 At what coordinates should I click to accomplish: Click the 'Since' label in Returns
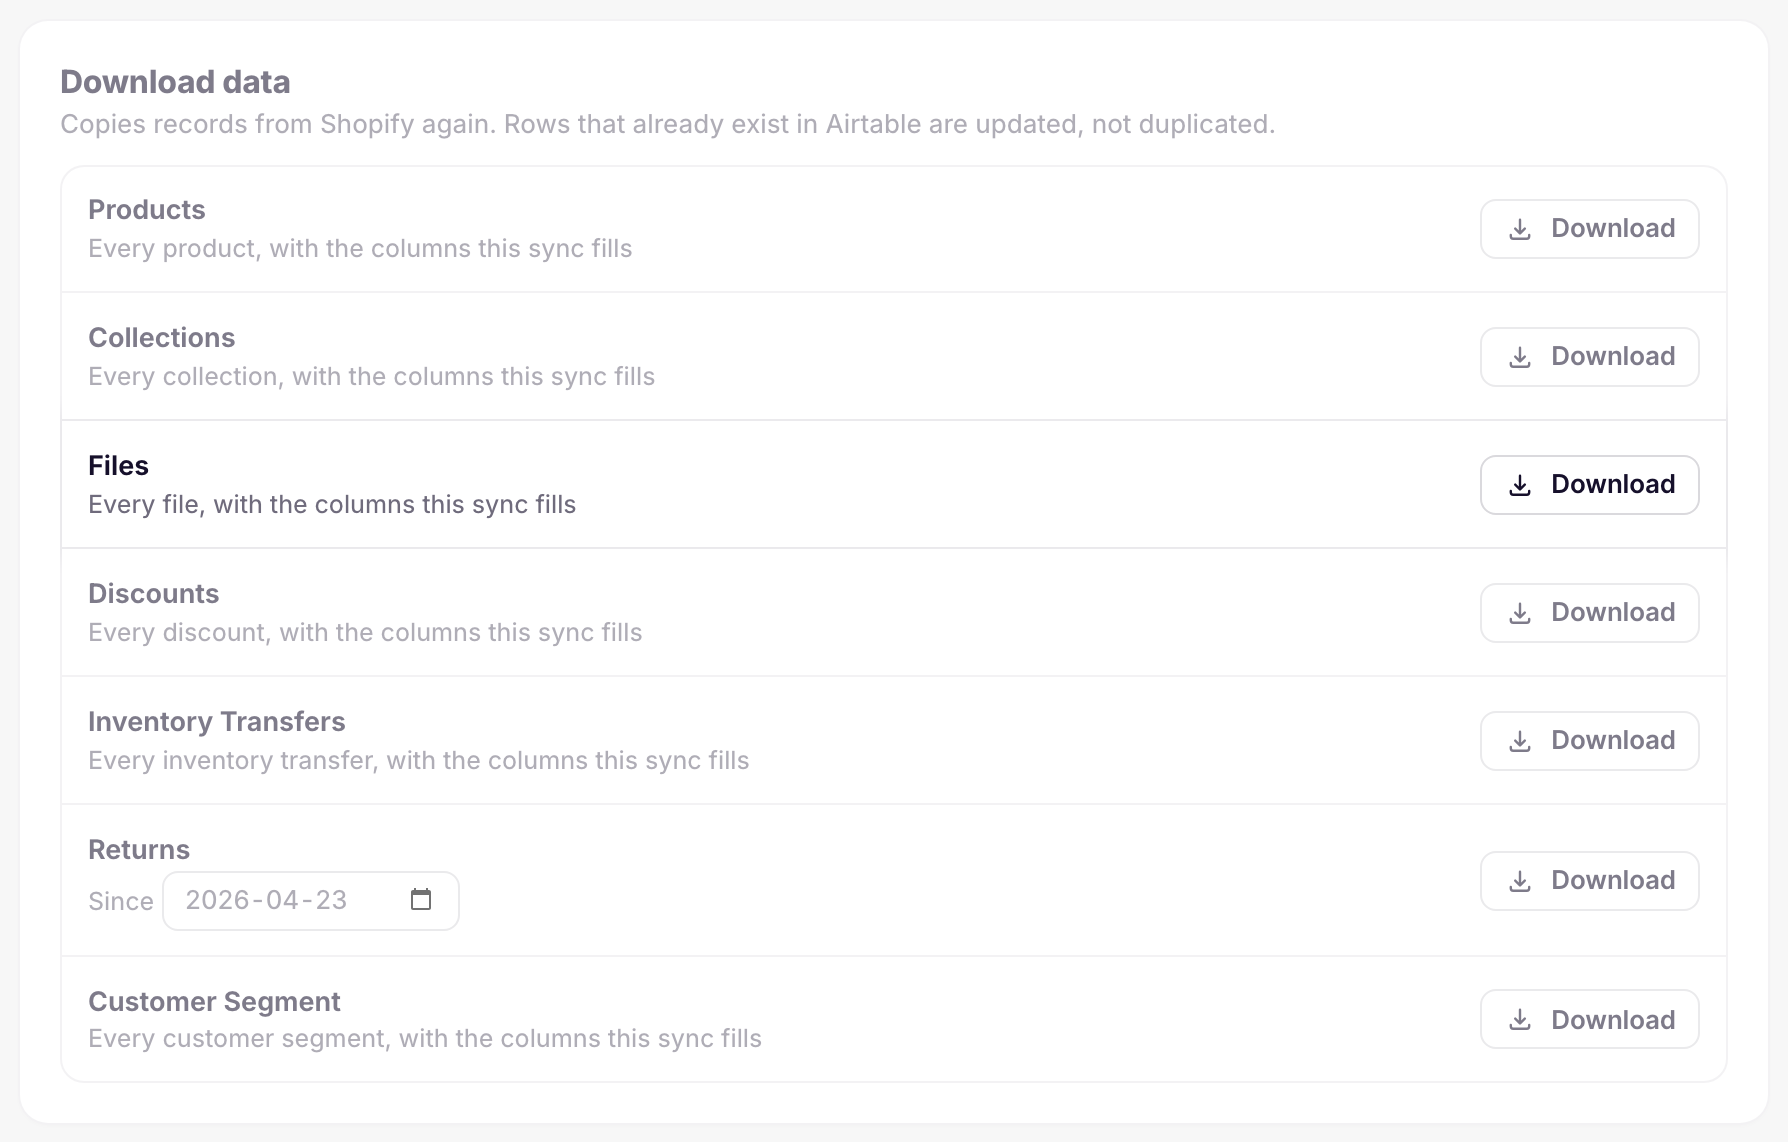[x=121, y=901]
